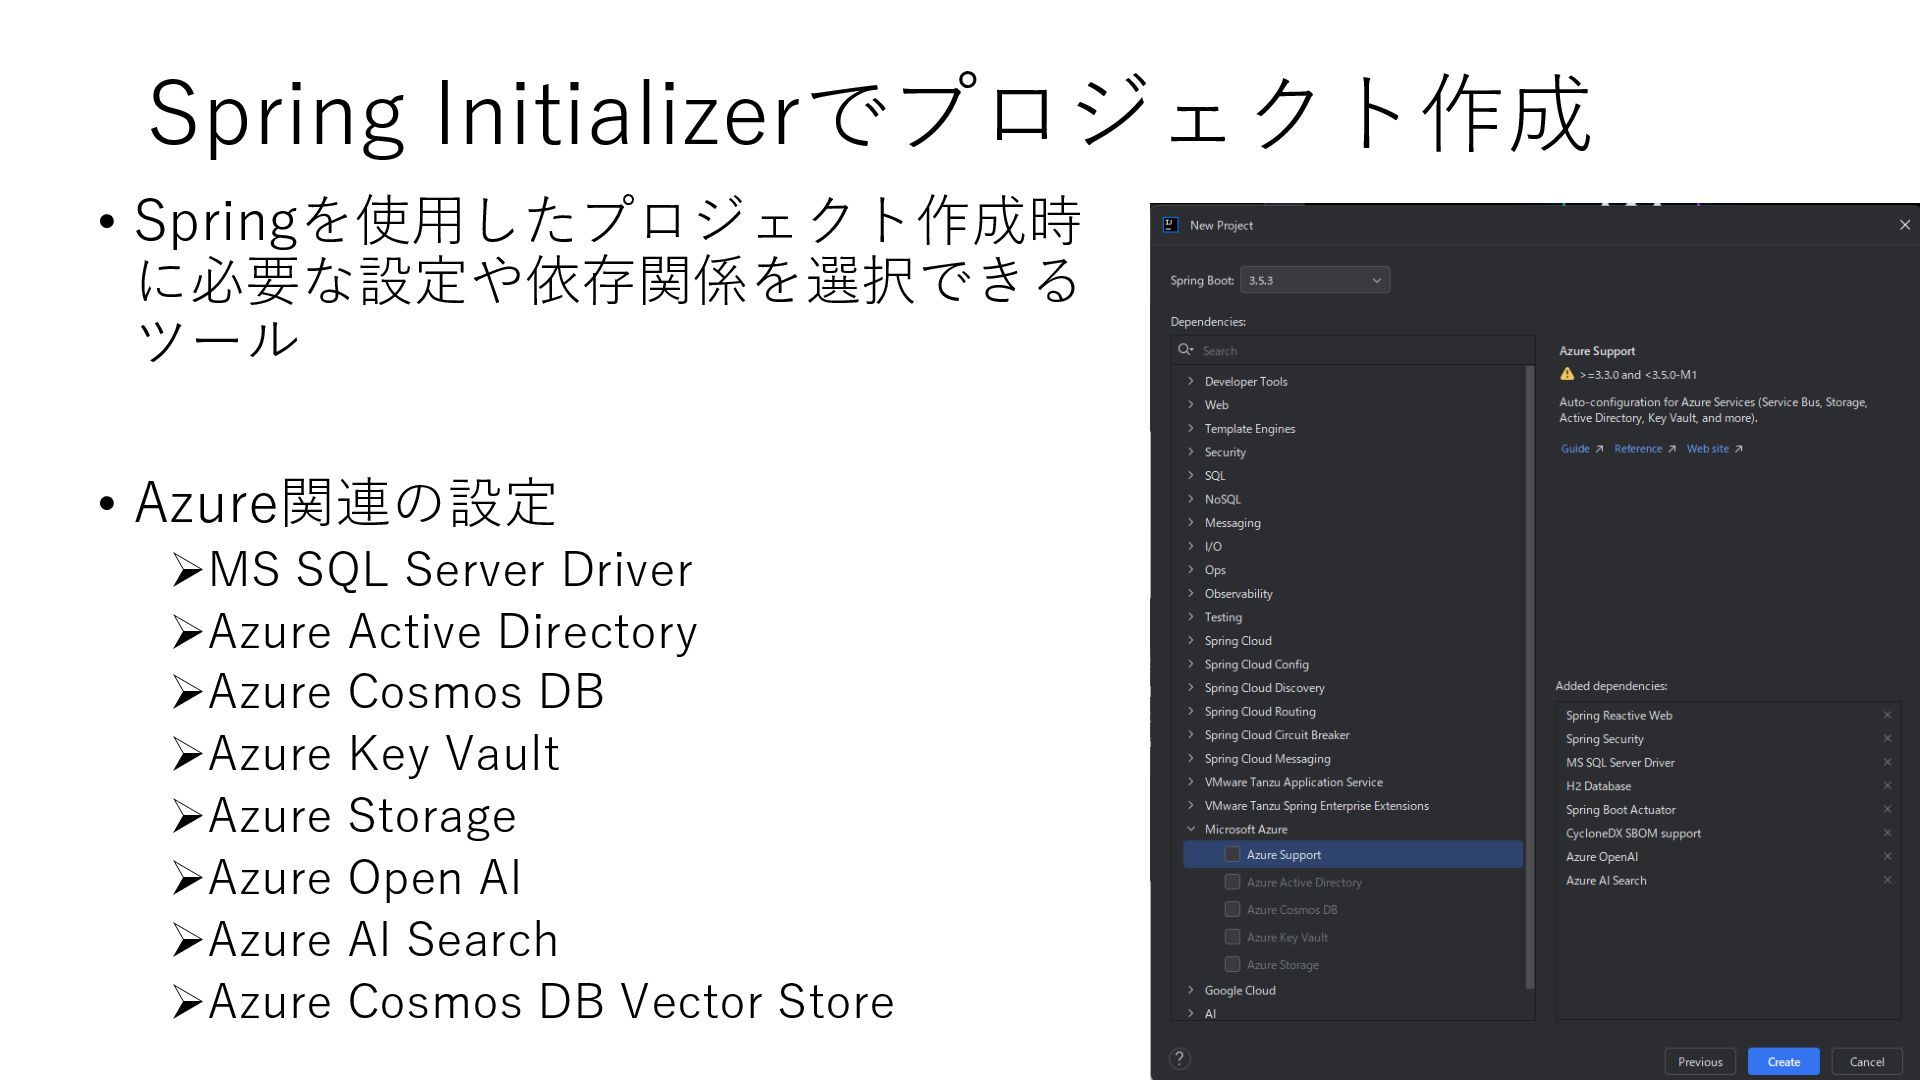The image size is (1920, 1080).
Task: Expand VMware Tanzu Application Service category
Action: click(1190, 782)
